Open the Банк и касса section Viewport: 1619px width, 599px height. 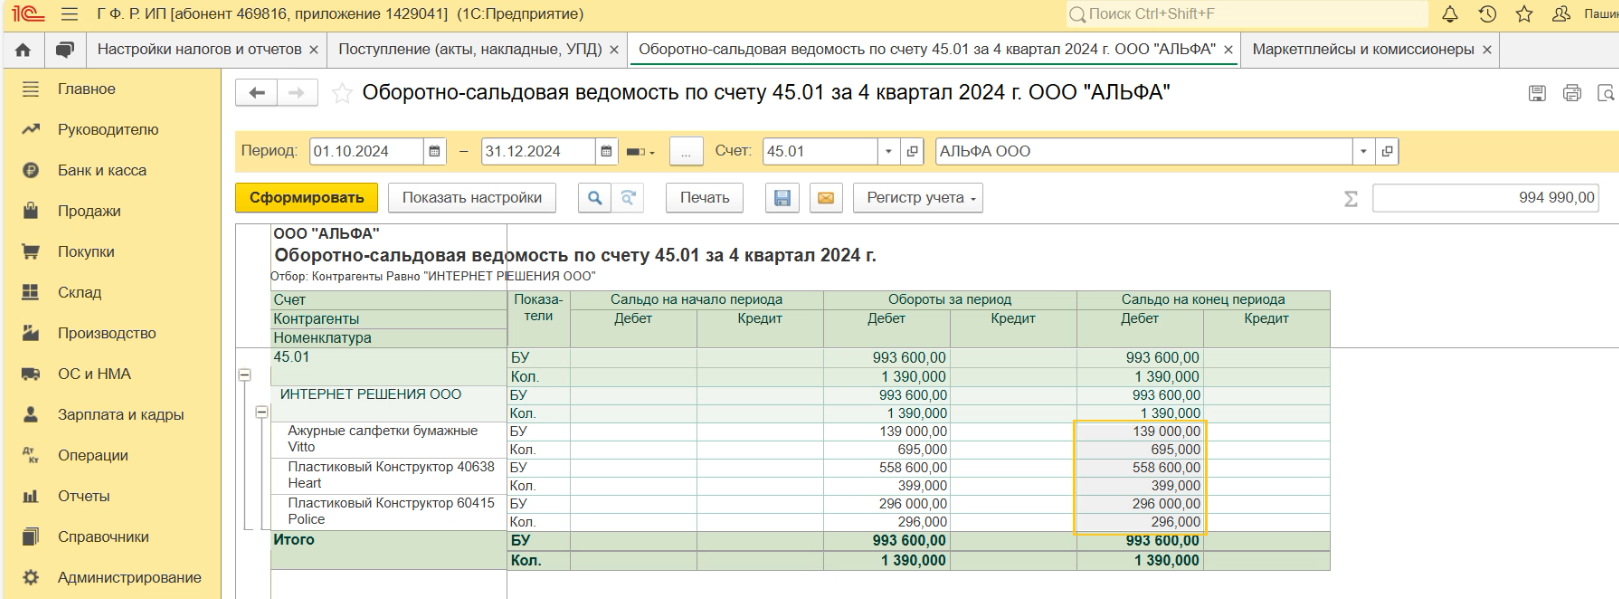click(101, 170)
